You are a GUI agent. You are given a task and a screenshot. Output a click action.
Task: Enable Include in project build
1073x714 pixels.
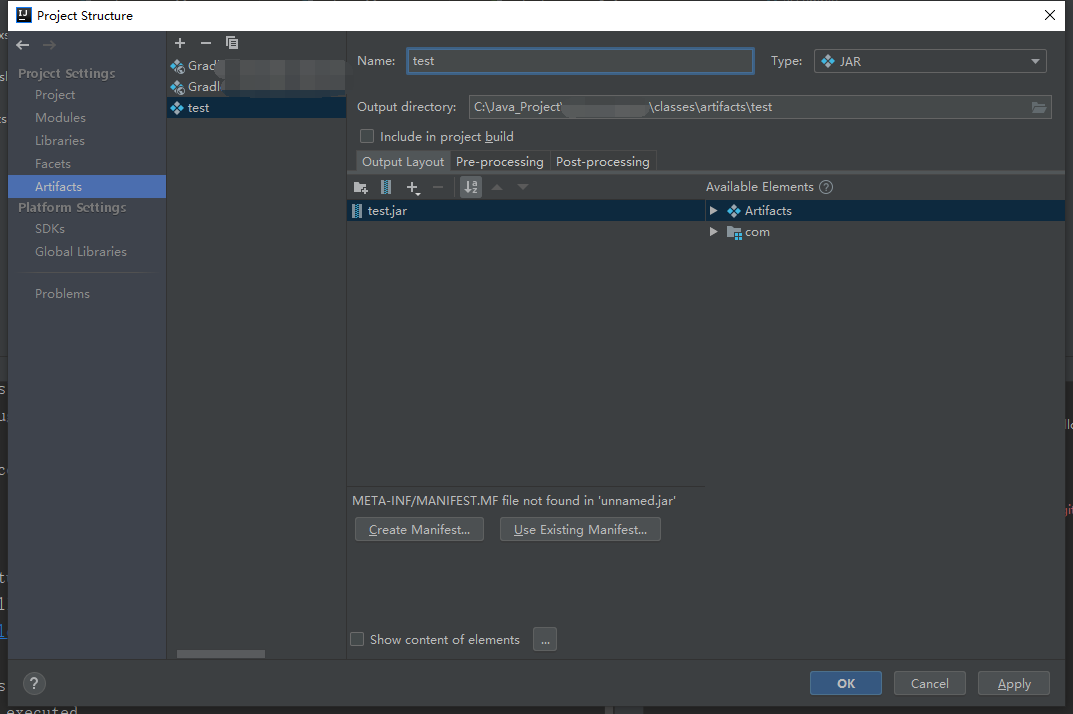click(367, 136)
